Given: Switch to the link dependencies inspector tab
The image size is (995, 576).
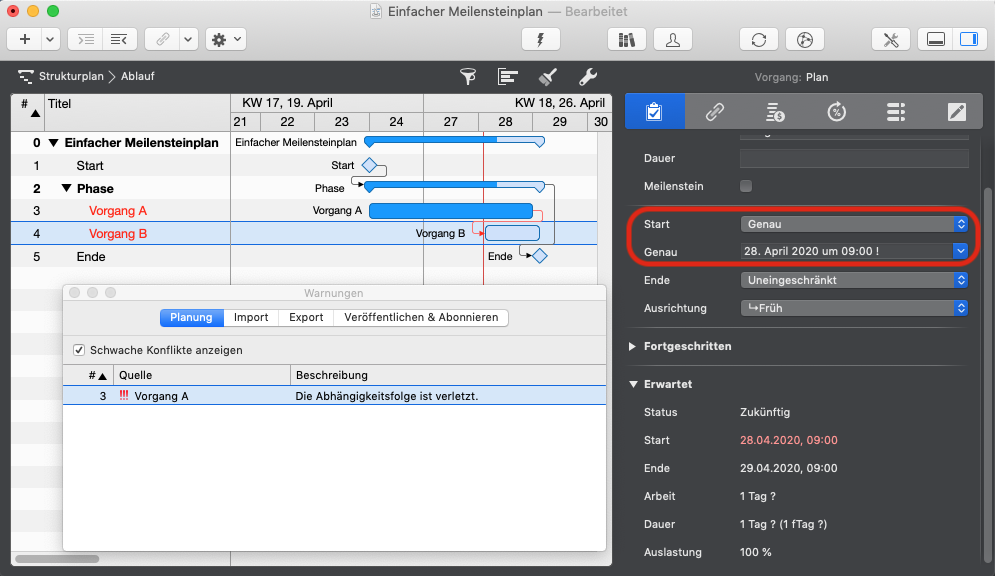Looking at the screenshot, I should point(715,111).
